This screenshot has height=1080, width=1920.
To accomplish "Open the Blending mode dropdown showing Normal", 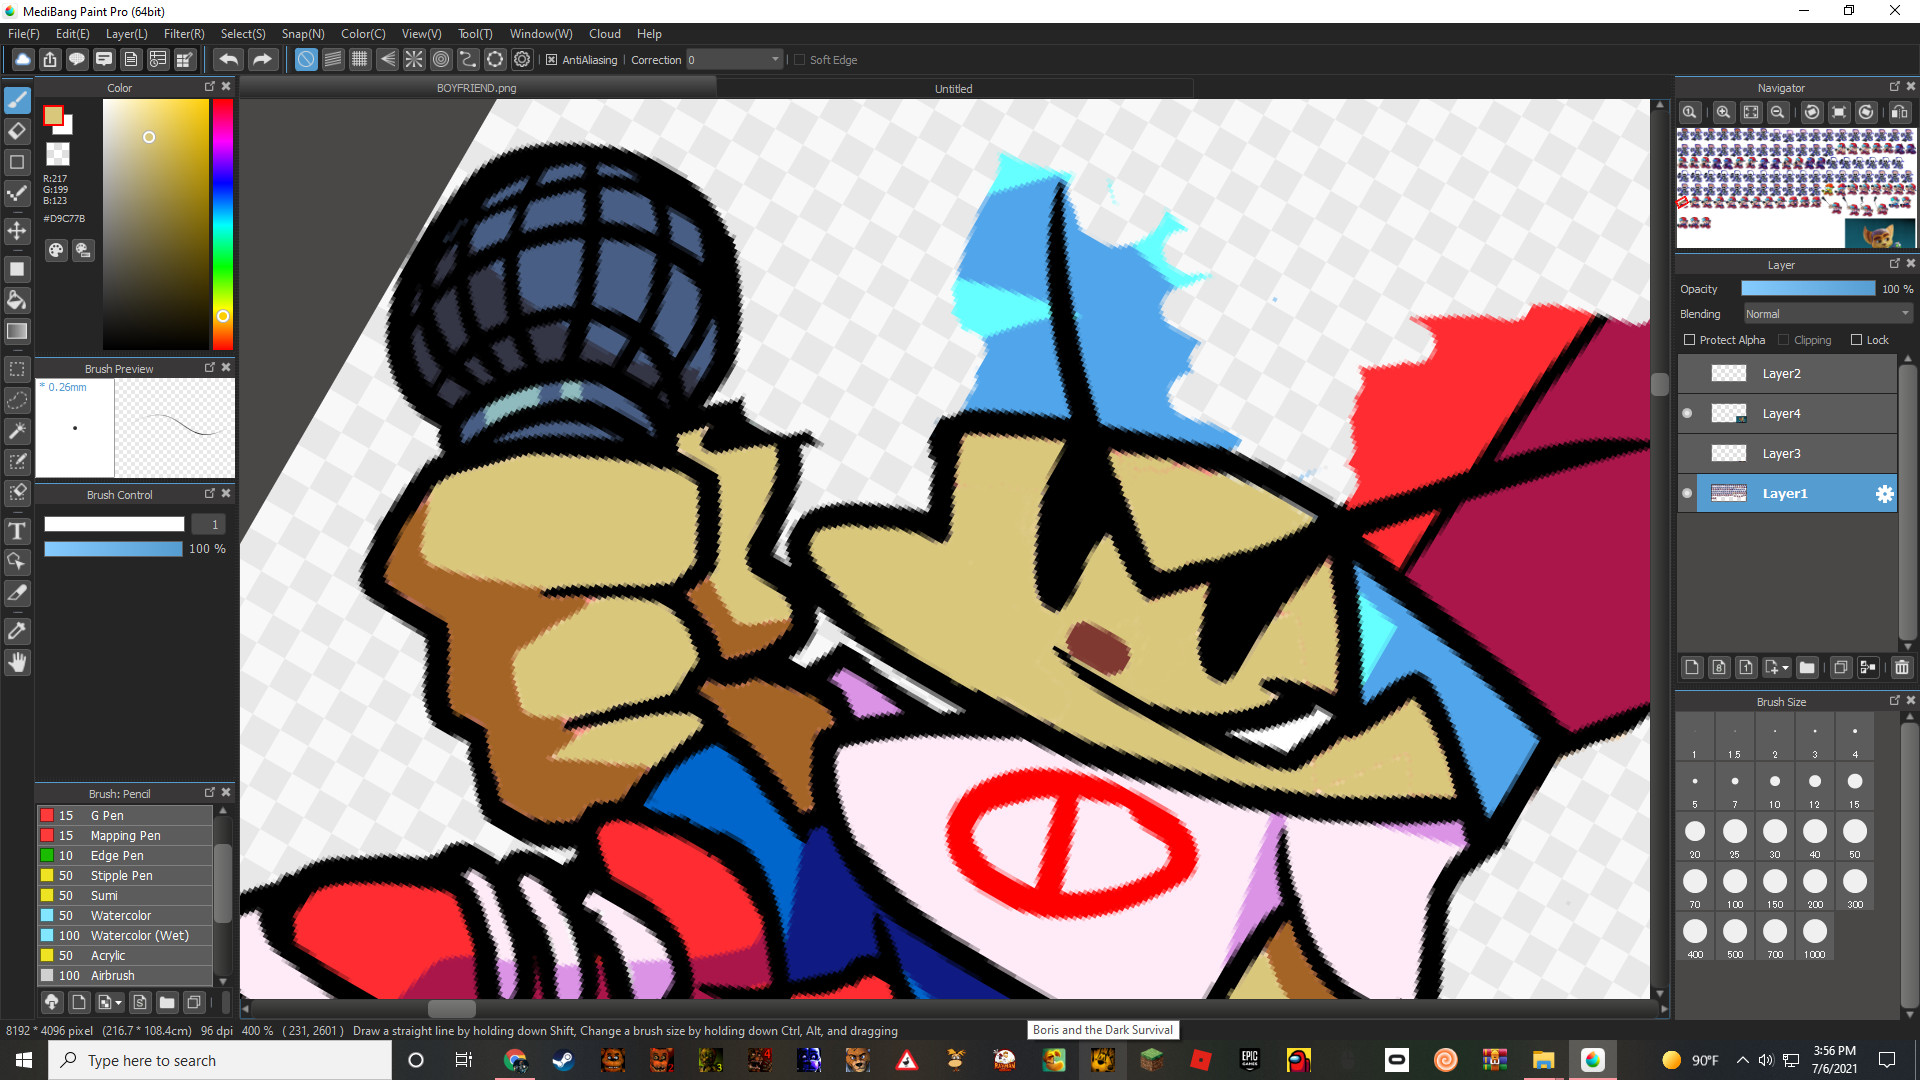I will click(x=1827, y=313).
